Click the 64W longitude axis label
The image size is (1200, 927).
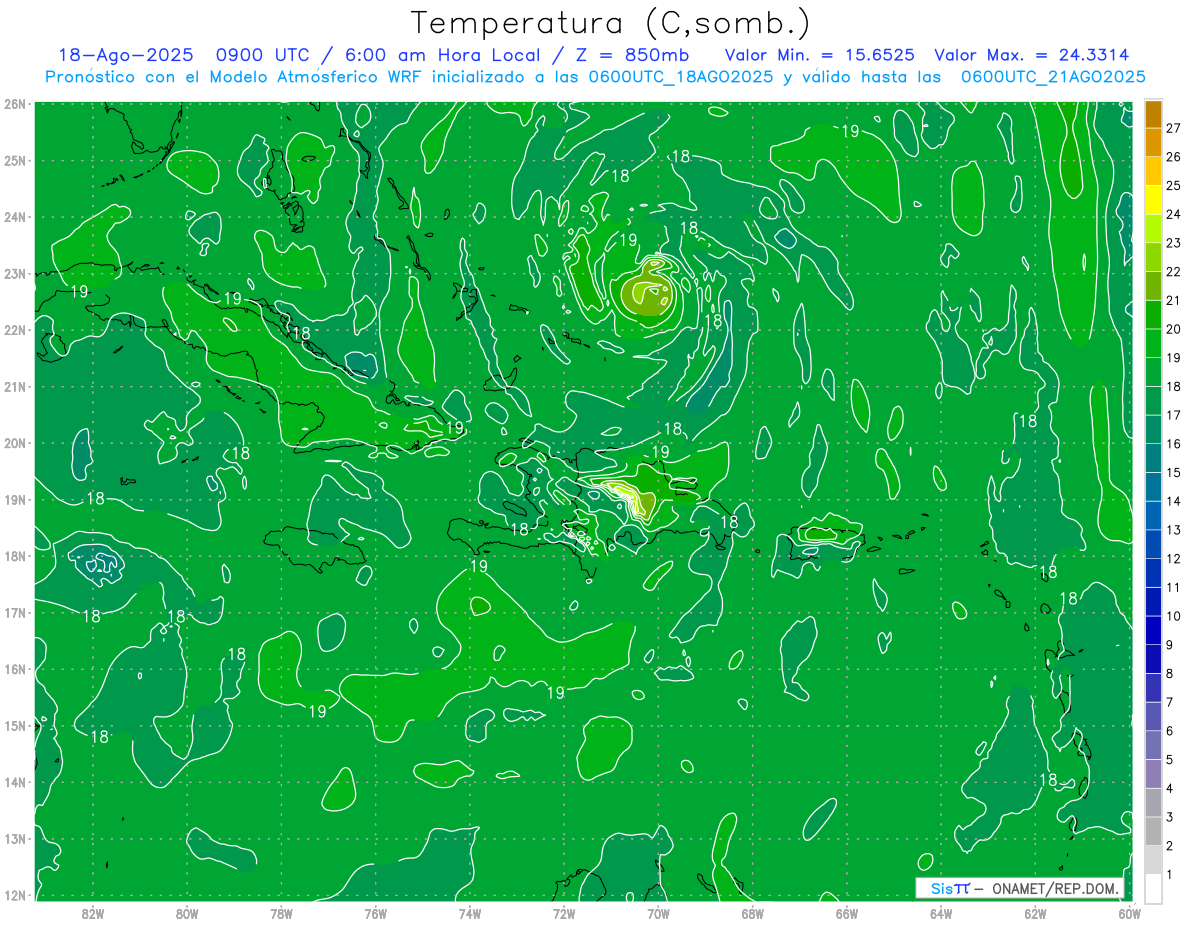(x=941, y=913)
